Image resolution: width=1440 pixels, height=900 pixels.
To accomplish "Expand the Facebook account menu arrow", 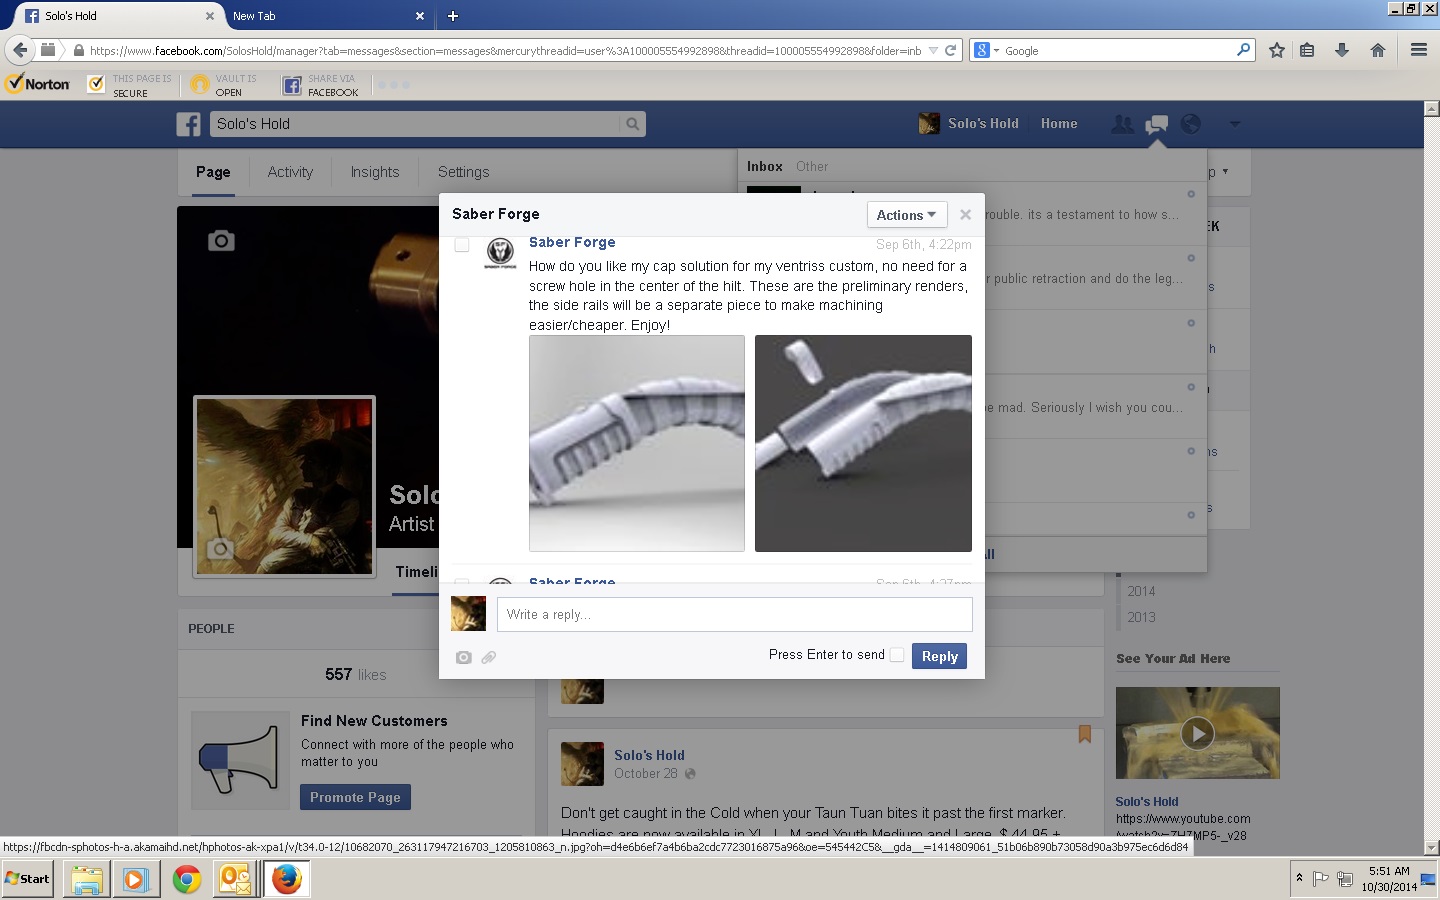I will [1234, 124].
